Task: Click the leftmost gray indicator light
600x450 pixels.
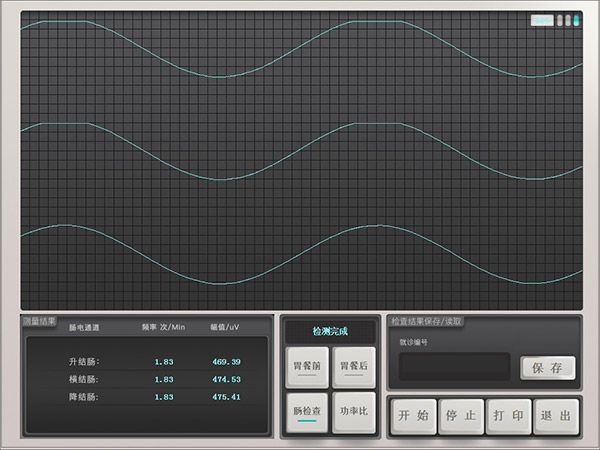Action: 560,21
